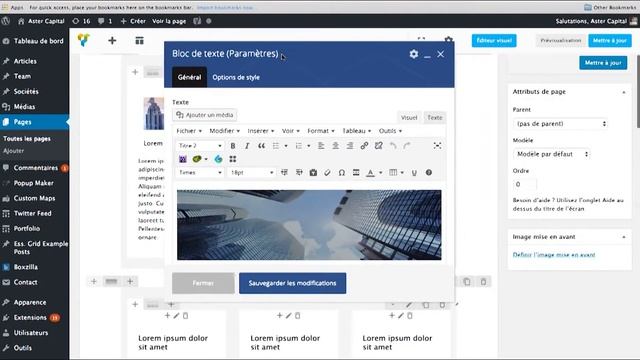Screen dimensions: 640x360
Task: Open the Other Bookmarks folder
Action: coord(610,7)
